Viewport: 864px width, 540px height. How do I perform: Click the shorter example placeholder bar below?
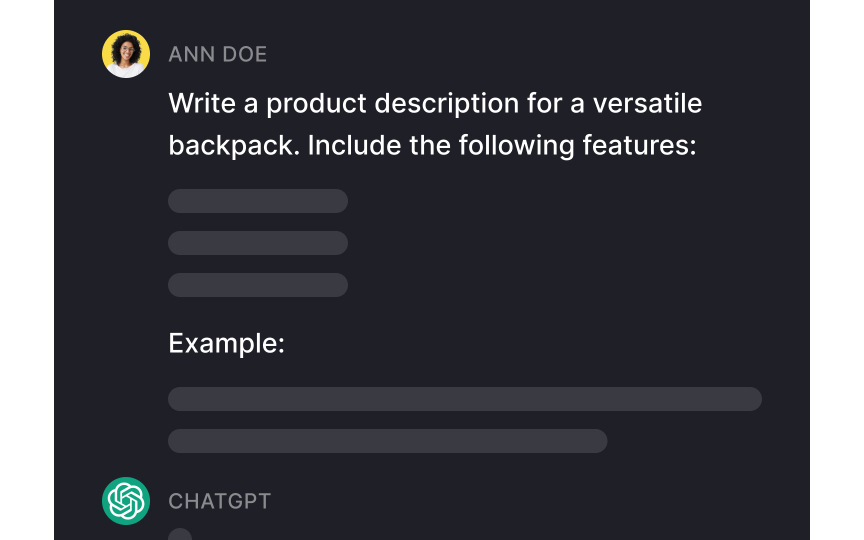click(x=388, y=441)
